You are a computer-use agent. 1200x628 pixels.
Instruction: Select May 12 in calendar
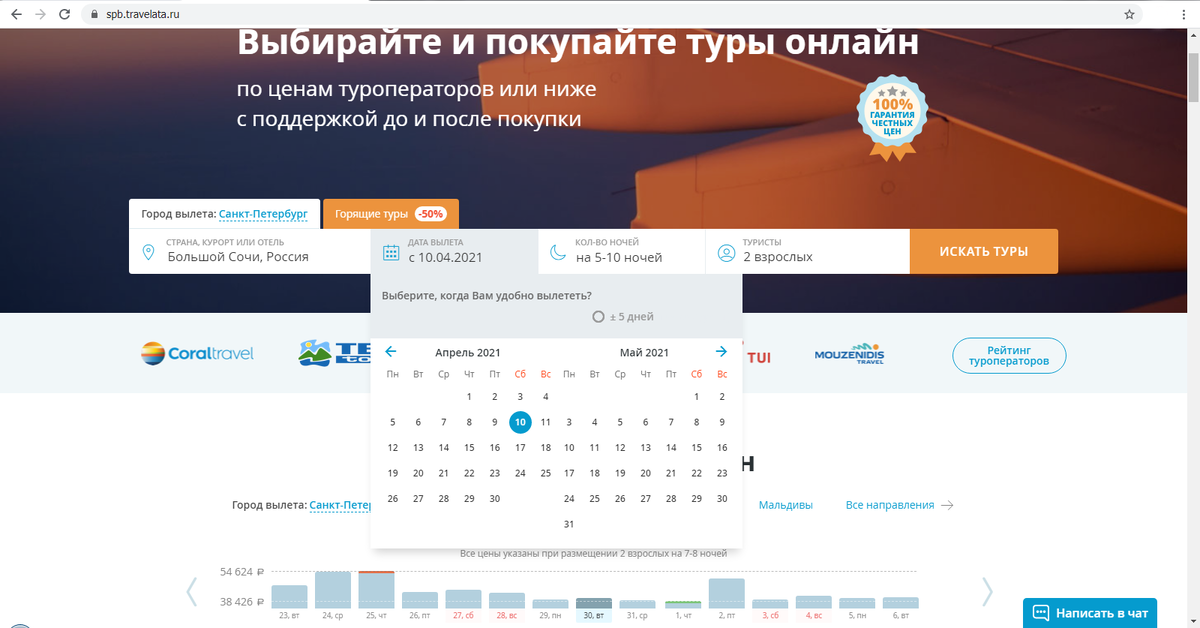620,448
